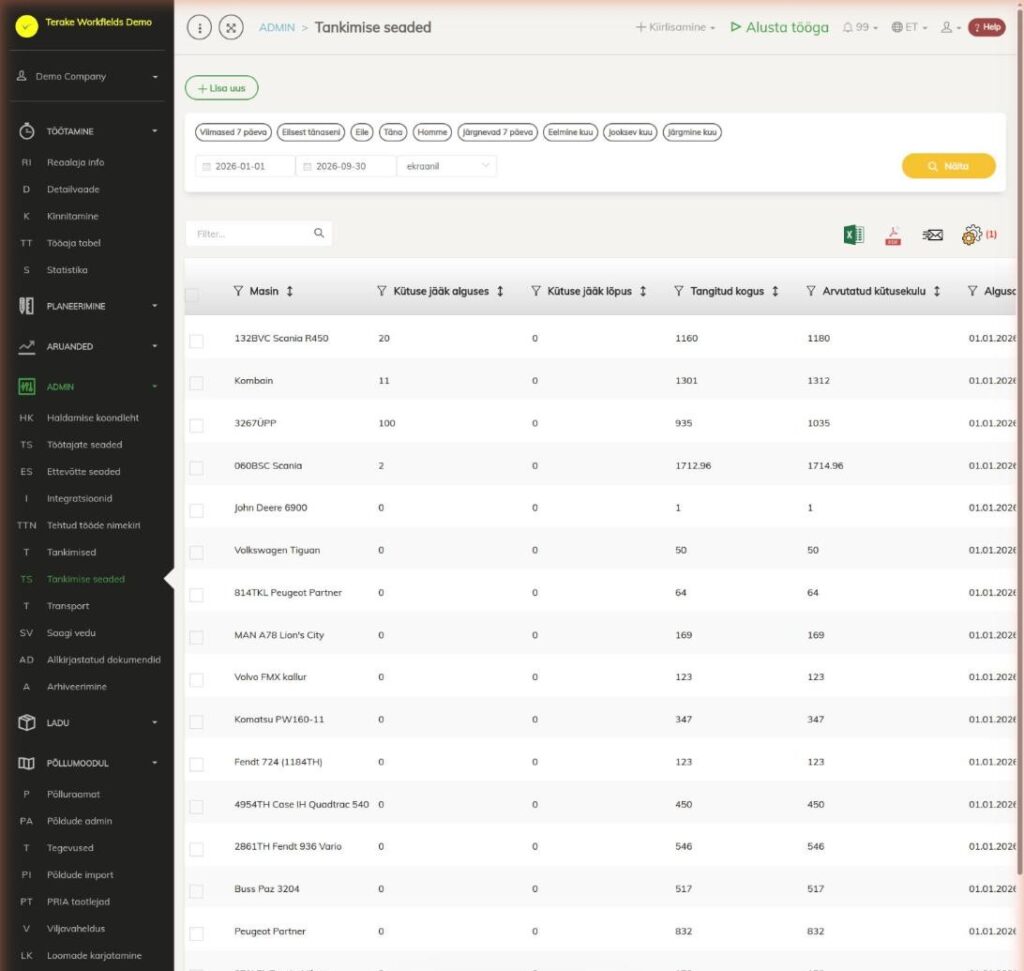Viewport: 1024px width, 971px height.
Task: Click filter icon on Masin column
Action: pyautogui.click(x=238, y=291)
